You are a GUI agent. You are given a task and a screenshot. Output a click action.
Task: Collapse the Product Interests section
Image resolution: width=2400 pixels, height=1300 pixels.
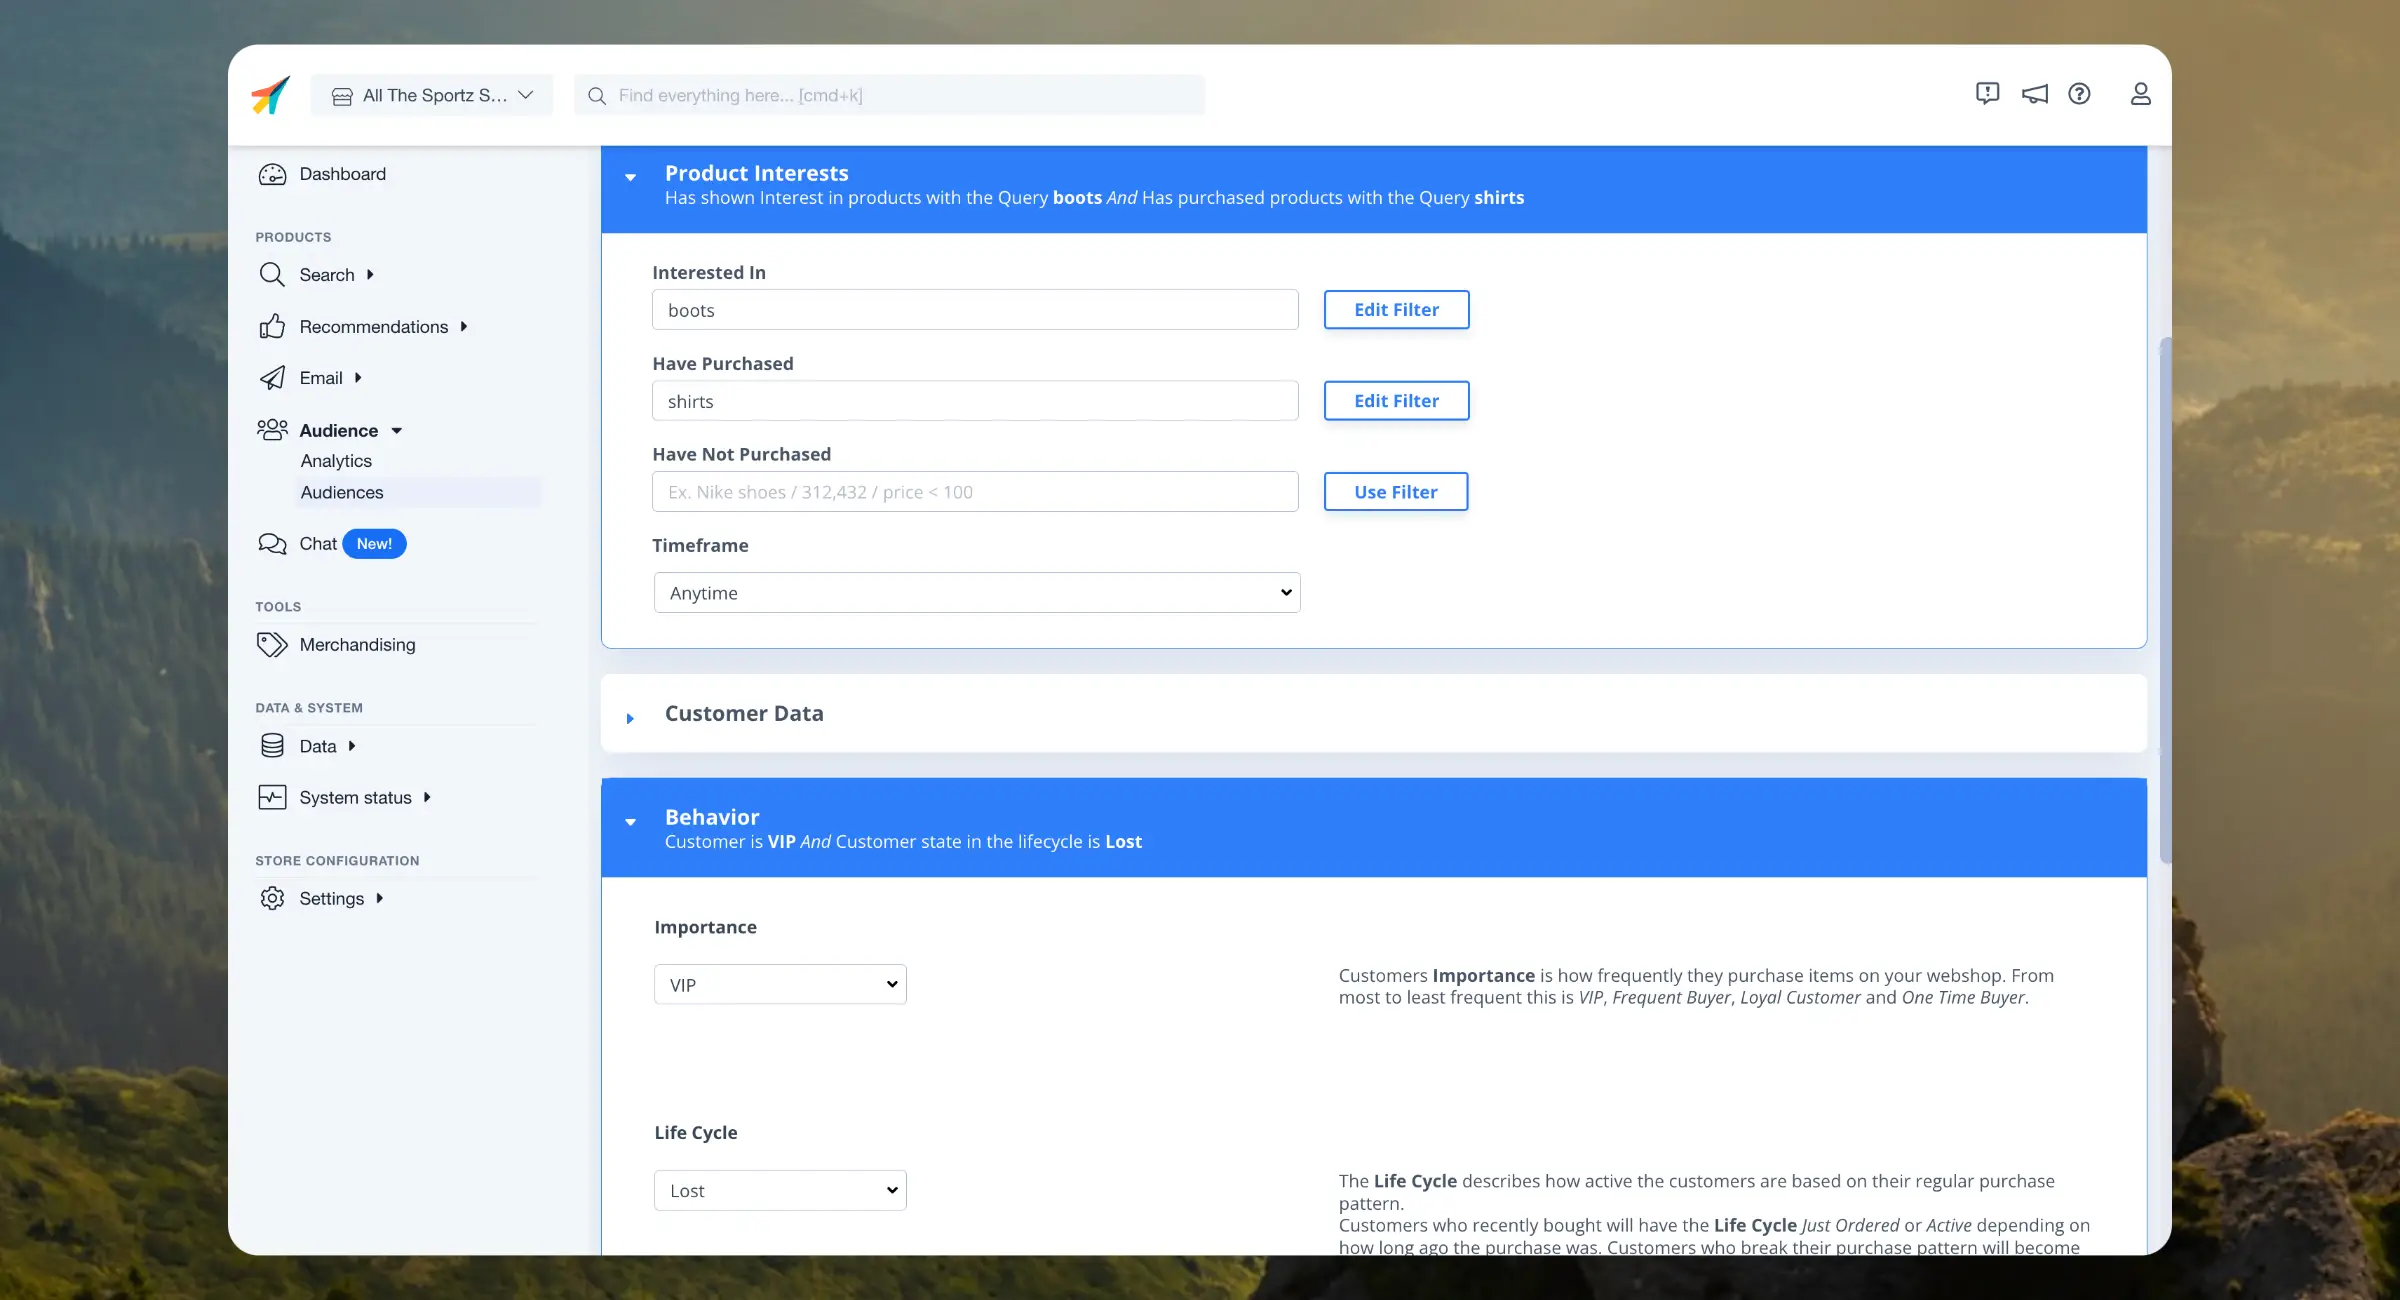[630, 177]
